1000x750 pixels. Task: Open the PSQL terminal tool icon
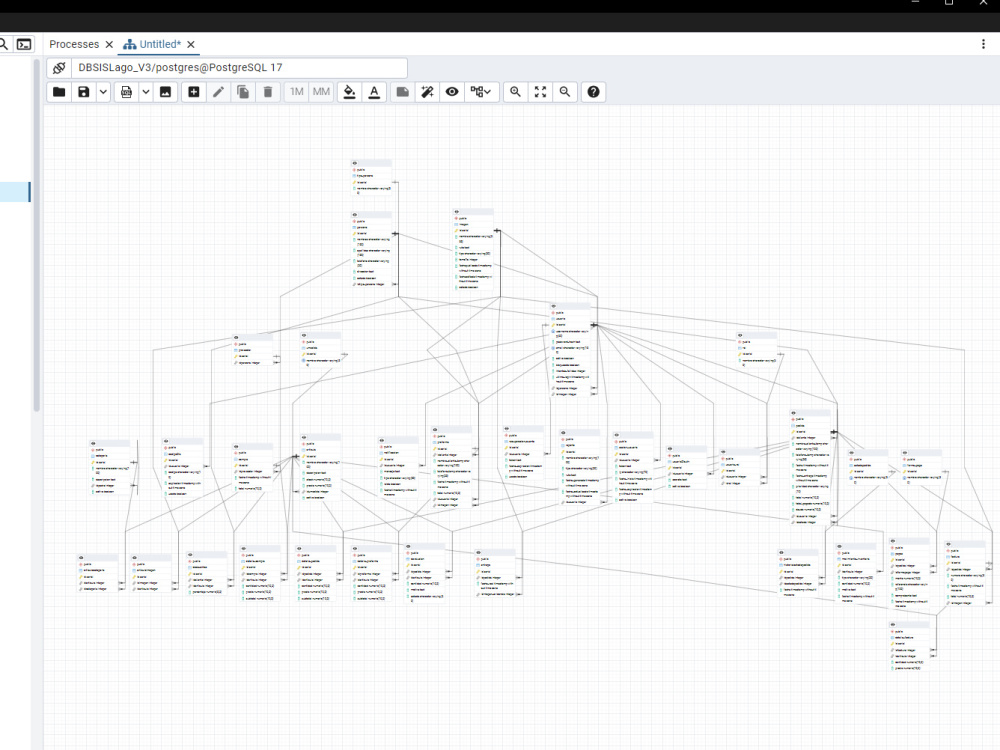(24, 44)
